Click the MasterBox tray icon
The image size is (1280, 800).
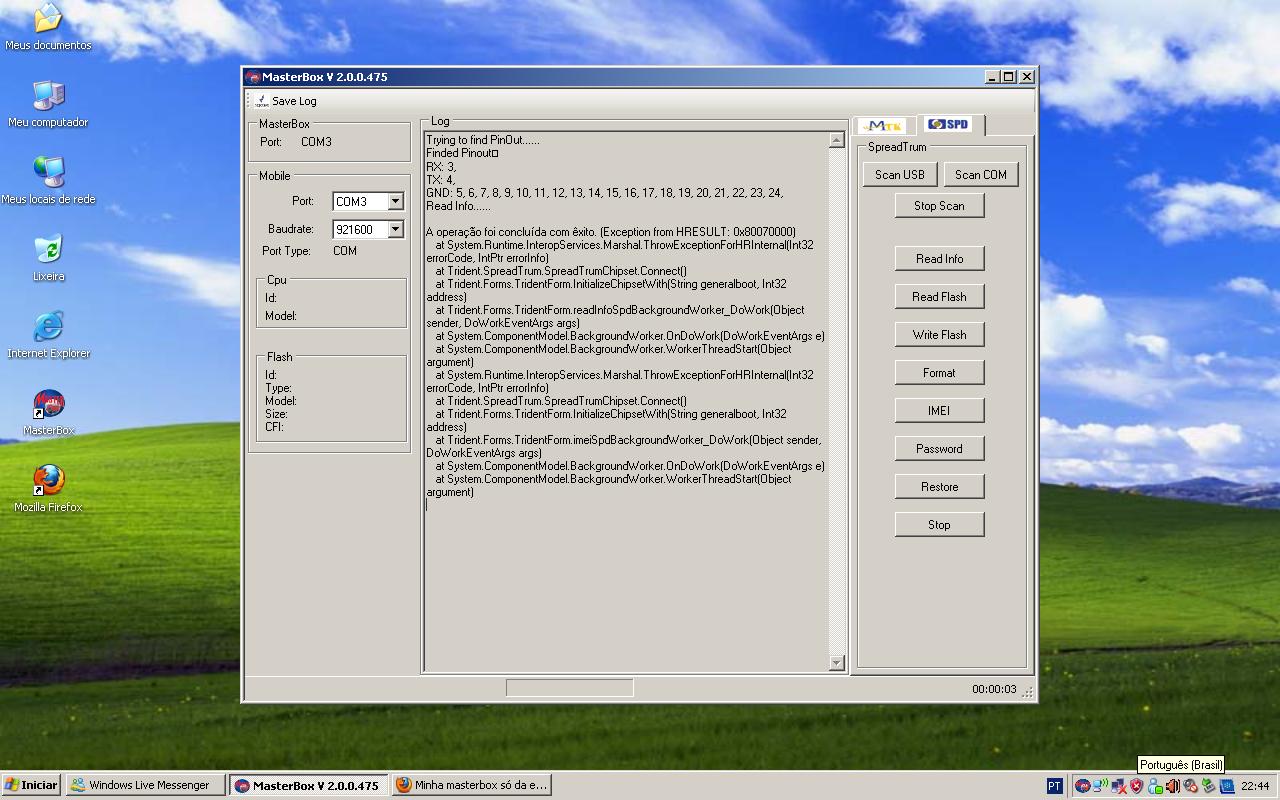1083,786
